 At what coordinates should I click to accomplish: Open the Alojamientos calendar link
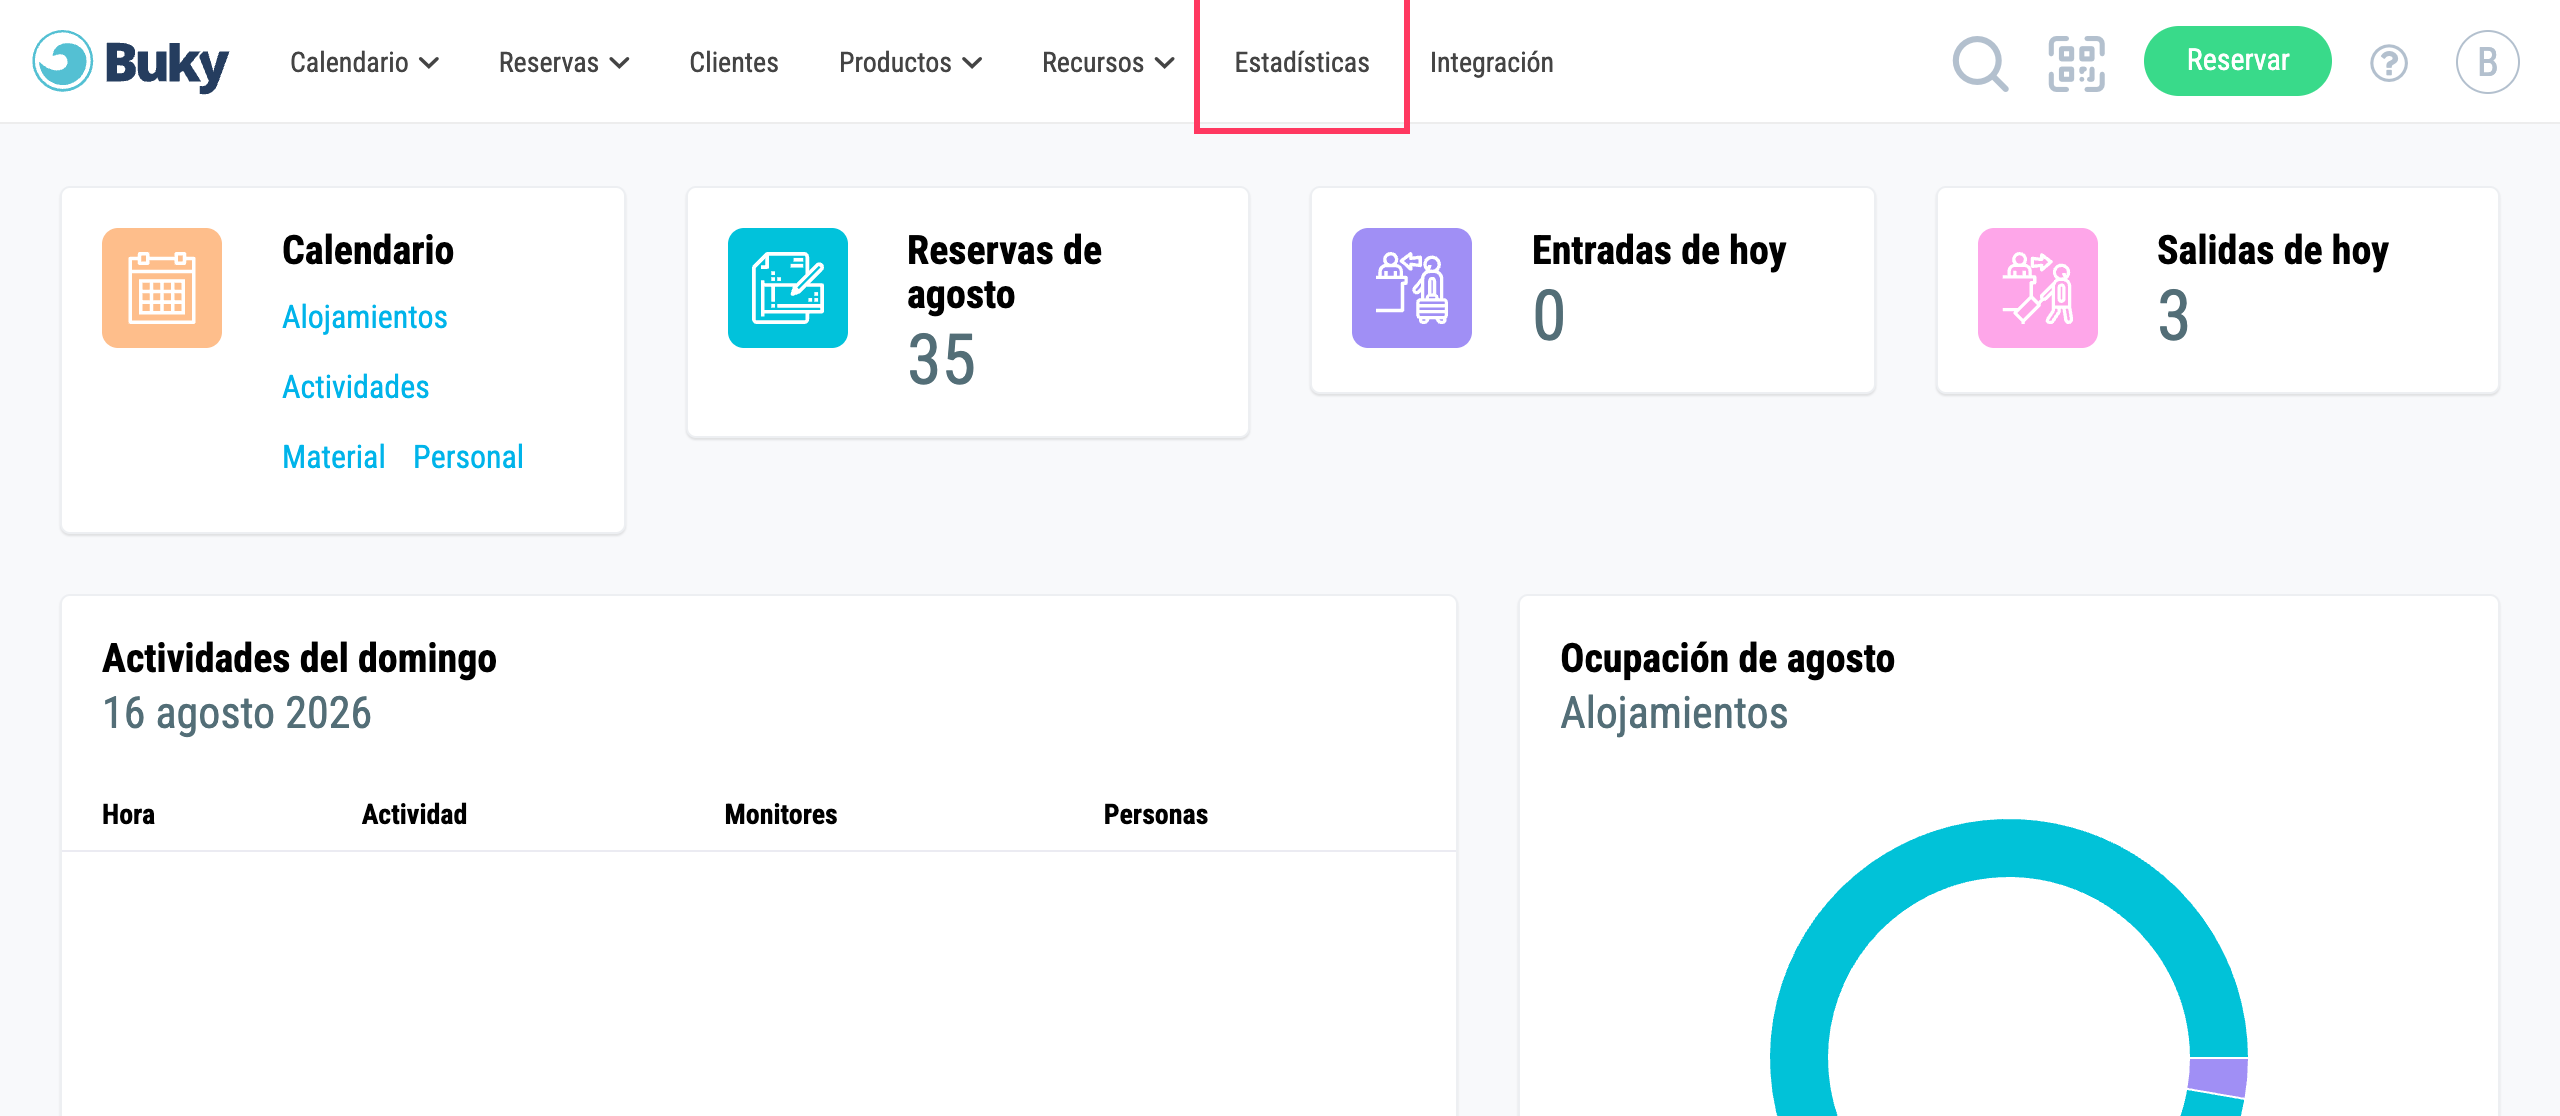click(364, 317)
